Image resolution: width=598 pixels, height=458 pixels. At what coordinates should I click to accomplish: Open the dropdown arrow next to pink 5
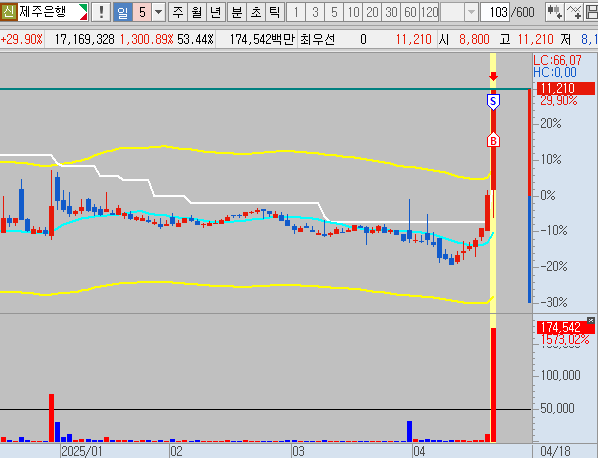click(x=158, y=12)
